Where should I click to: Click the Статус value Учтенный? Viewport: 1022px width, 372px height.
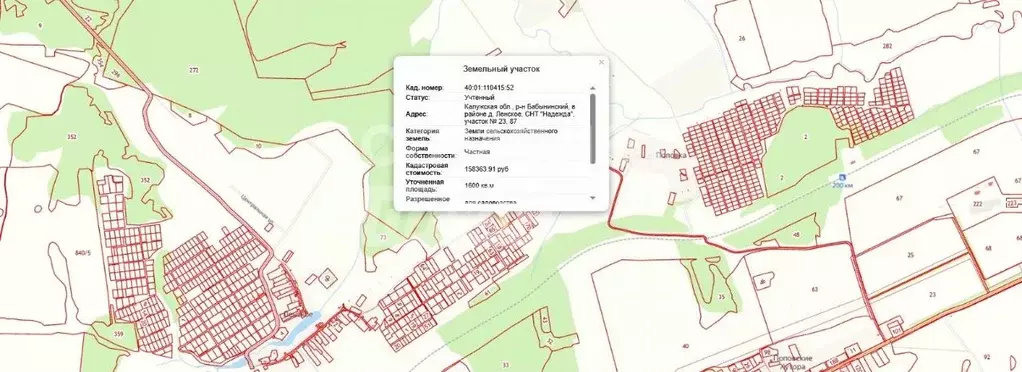(x=479, y=97)
